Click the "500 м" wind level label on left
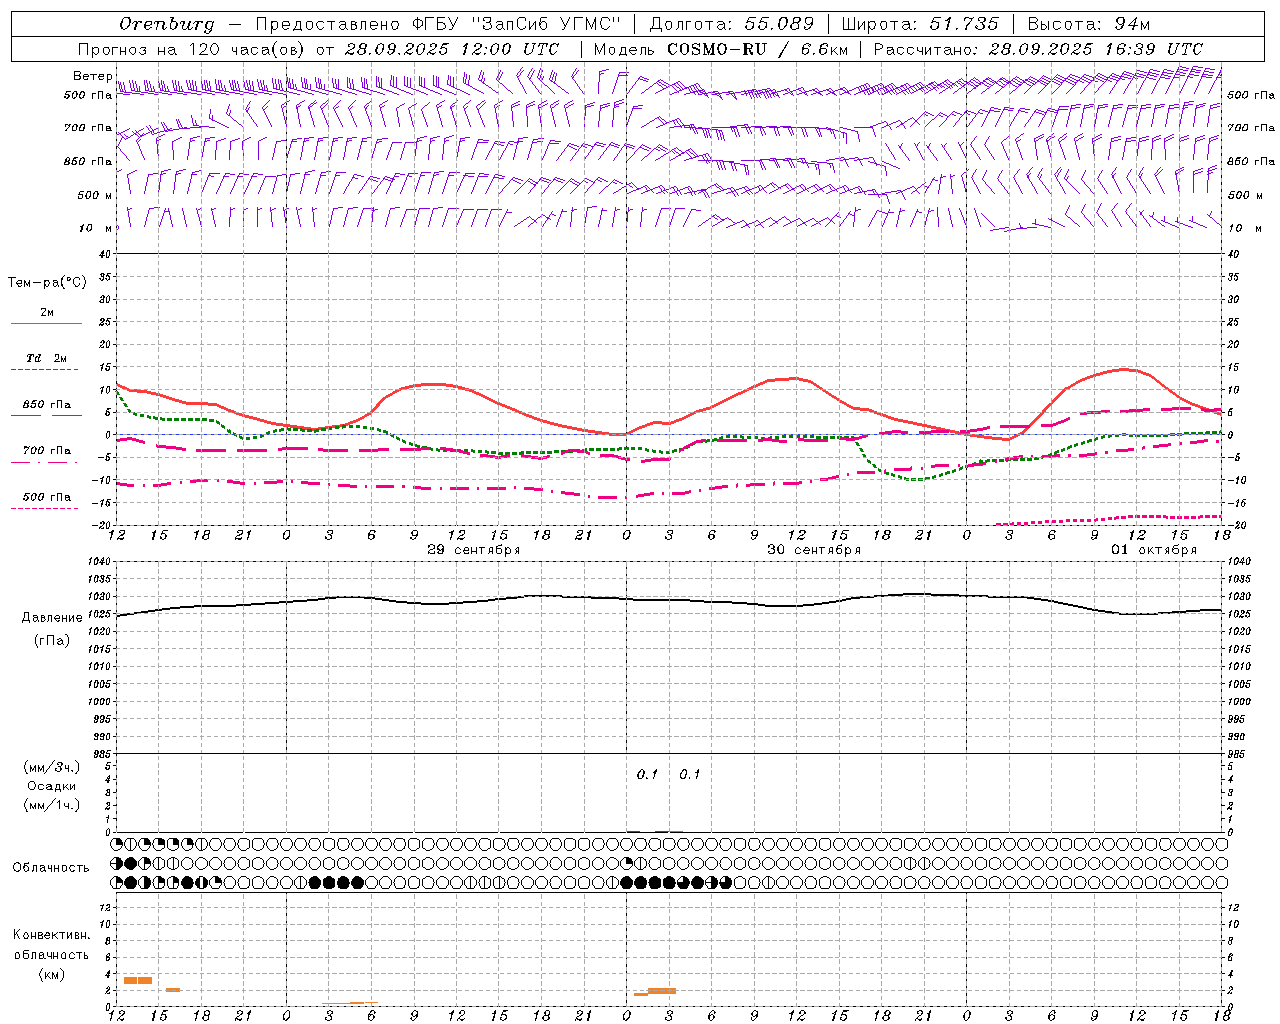The width and height of the screenshot is (1280, 1024). pyautogui.click(x=95, y=195)
